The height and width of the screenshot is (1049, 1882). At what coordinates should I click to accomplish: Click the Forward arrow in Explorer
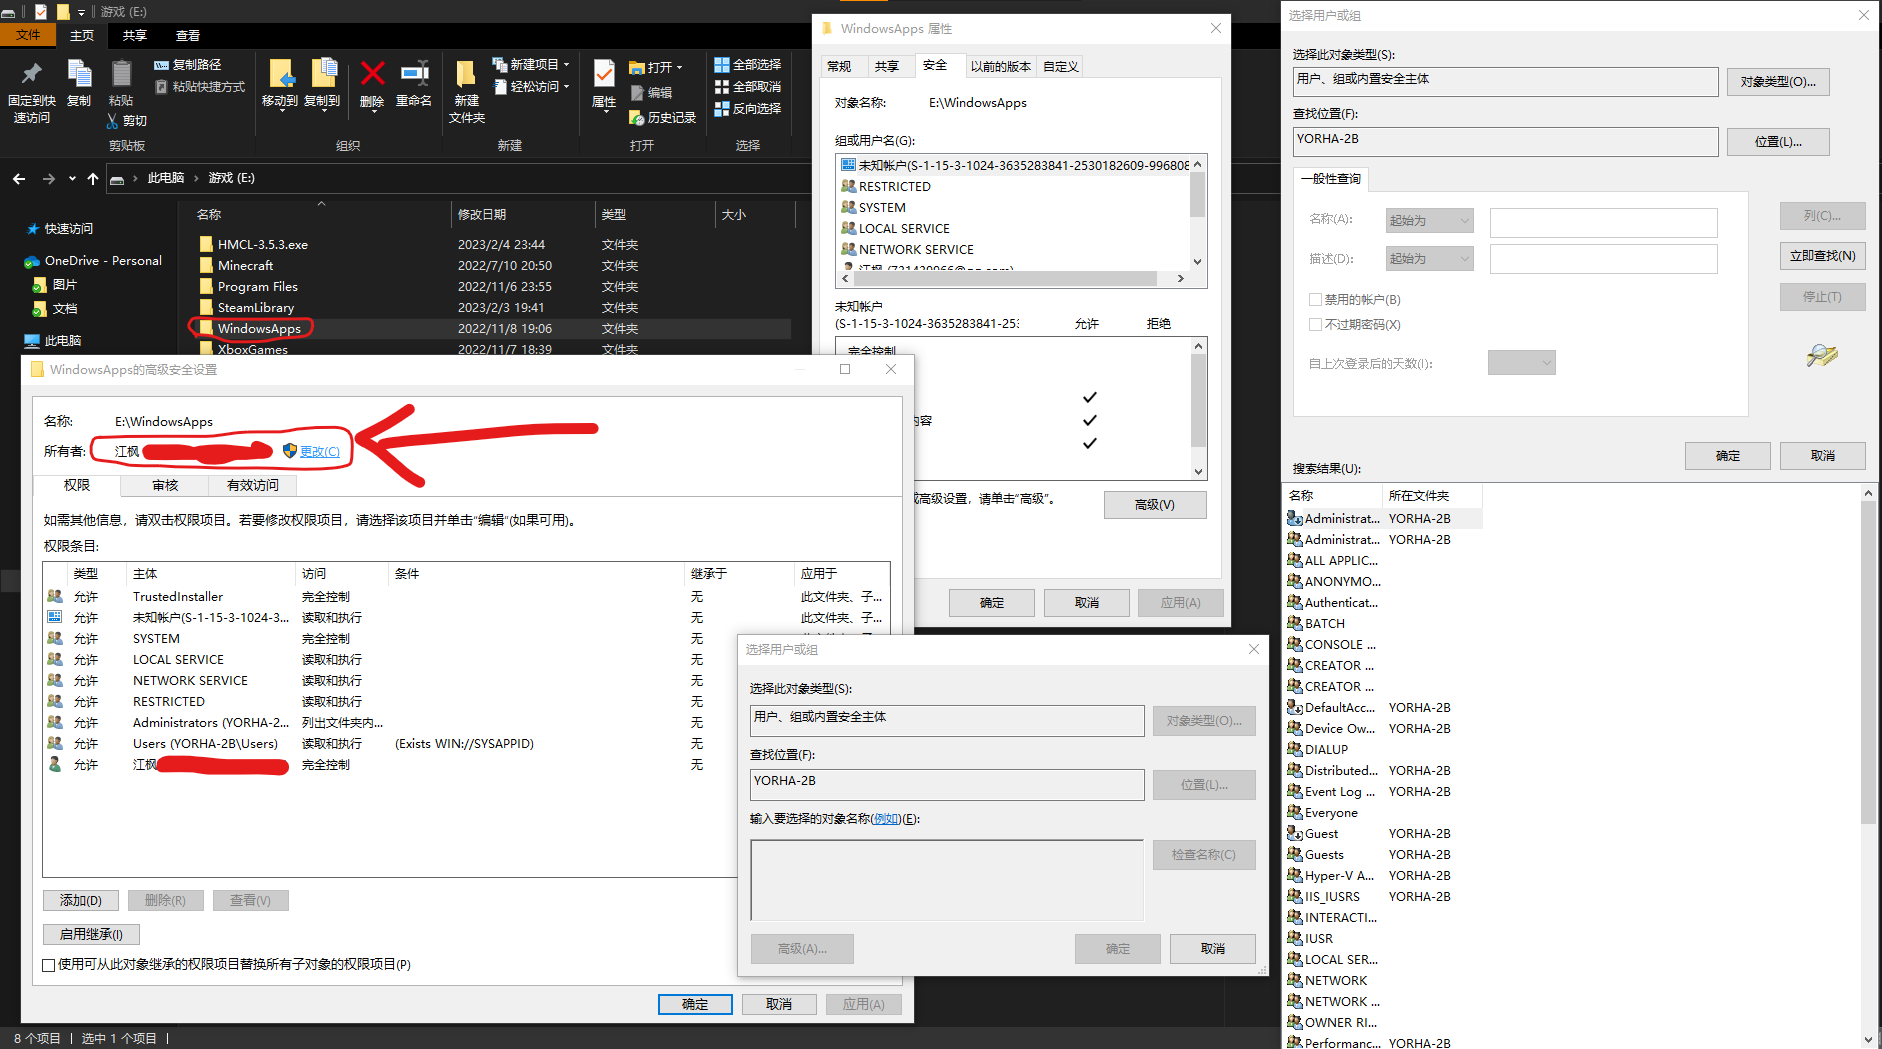49,178
